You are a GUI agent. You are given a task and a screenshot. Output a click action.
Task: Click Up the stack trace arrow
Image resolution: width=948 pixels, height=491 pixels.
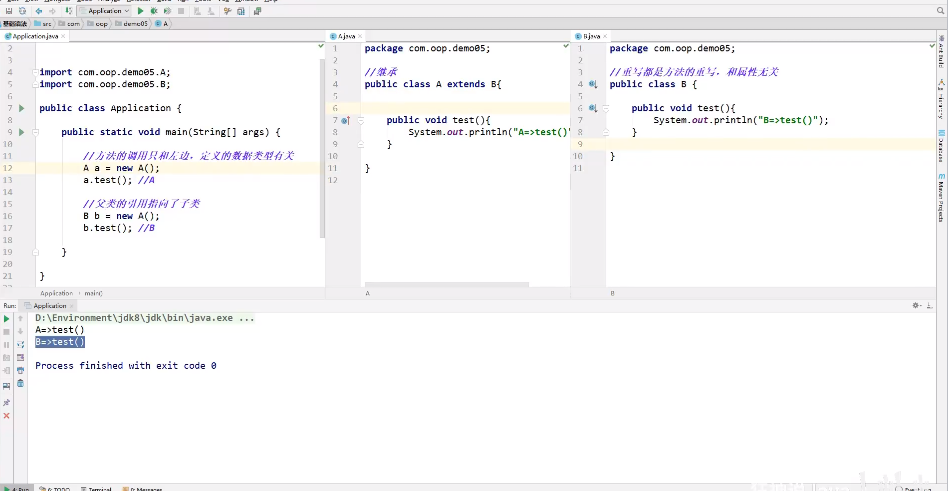(x=21, y=319)
